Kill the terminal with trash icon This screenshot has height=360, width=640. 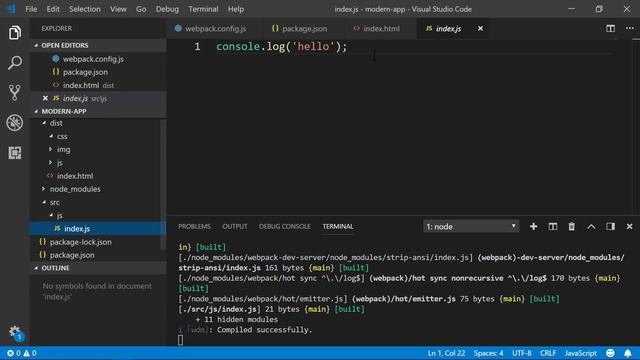point(571,227)
